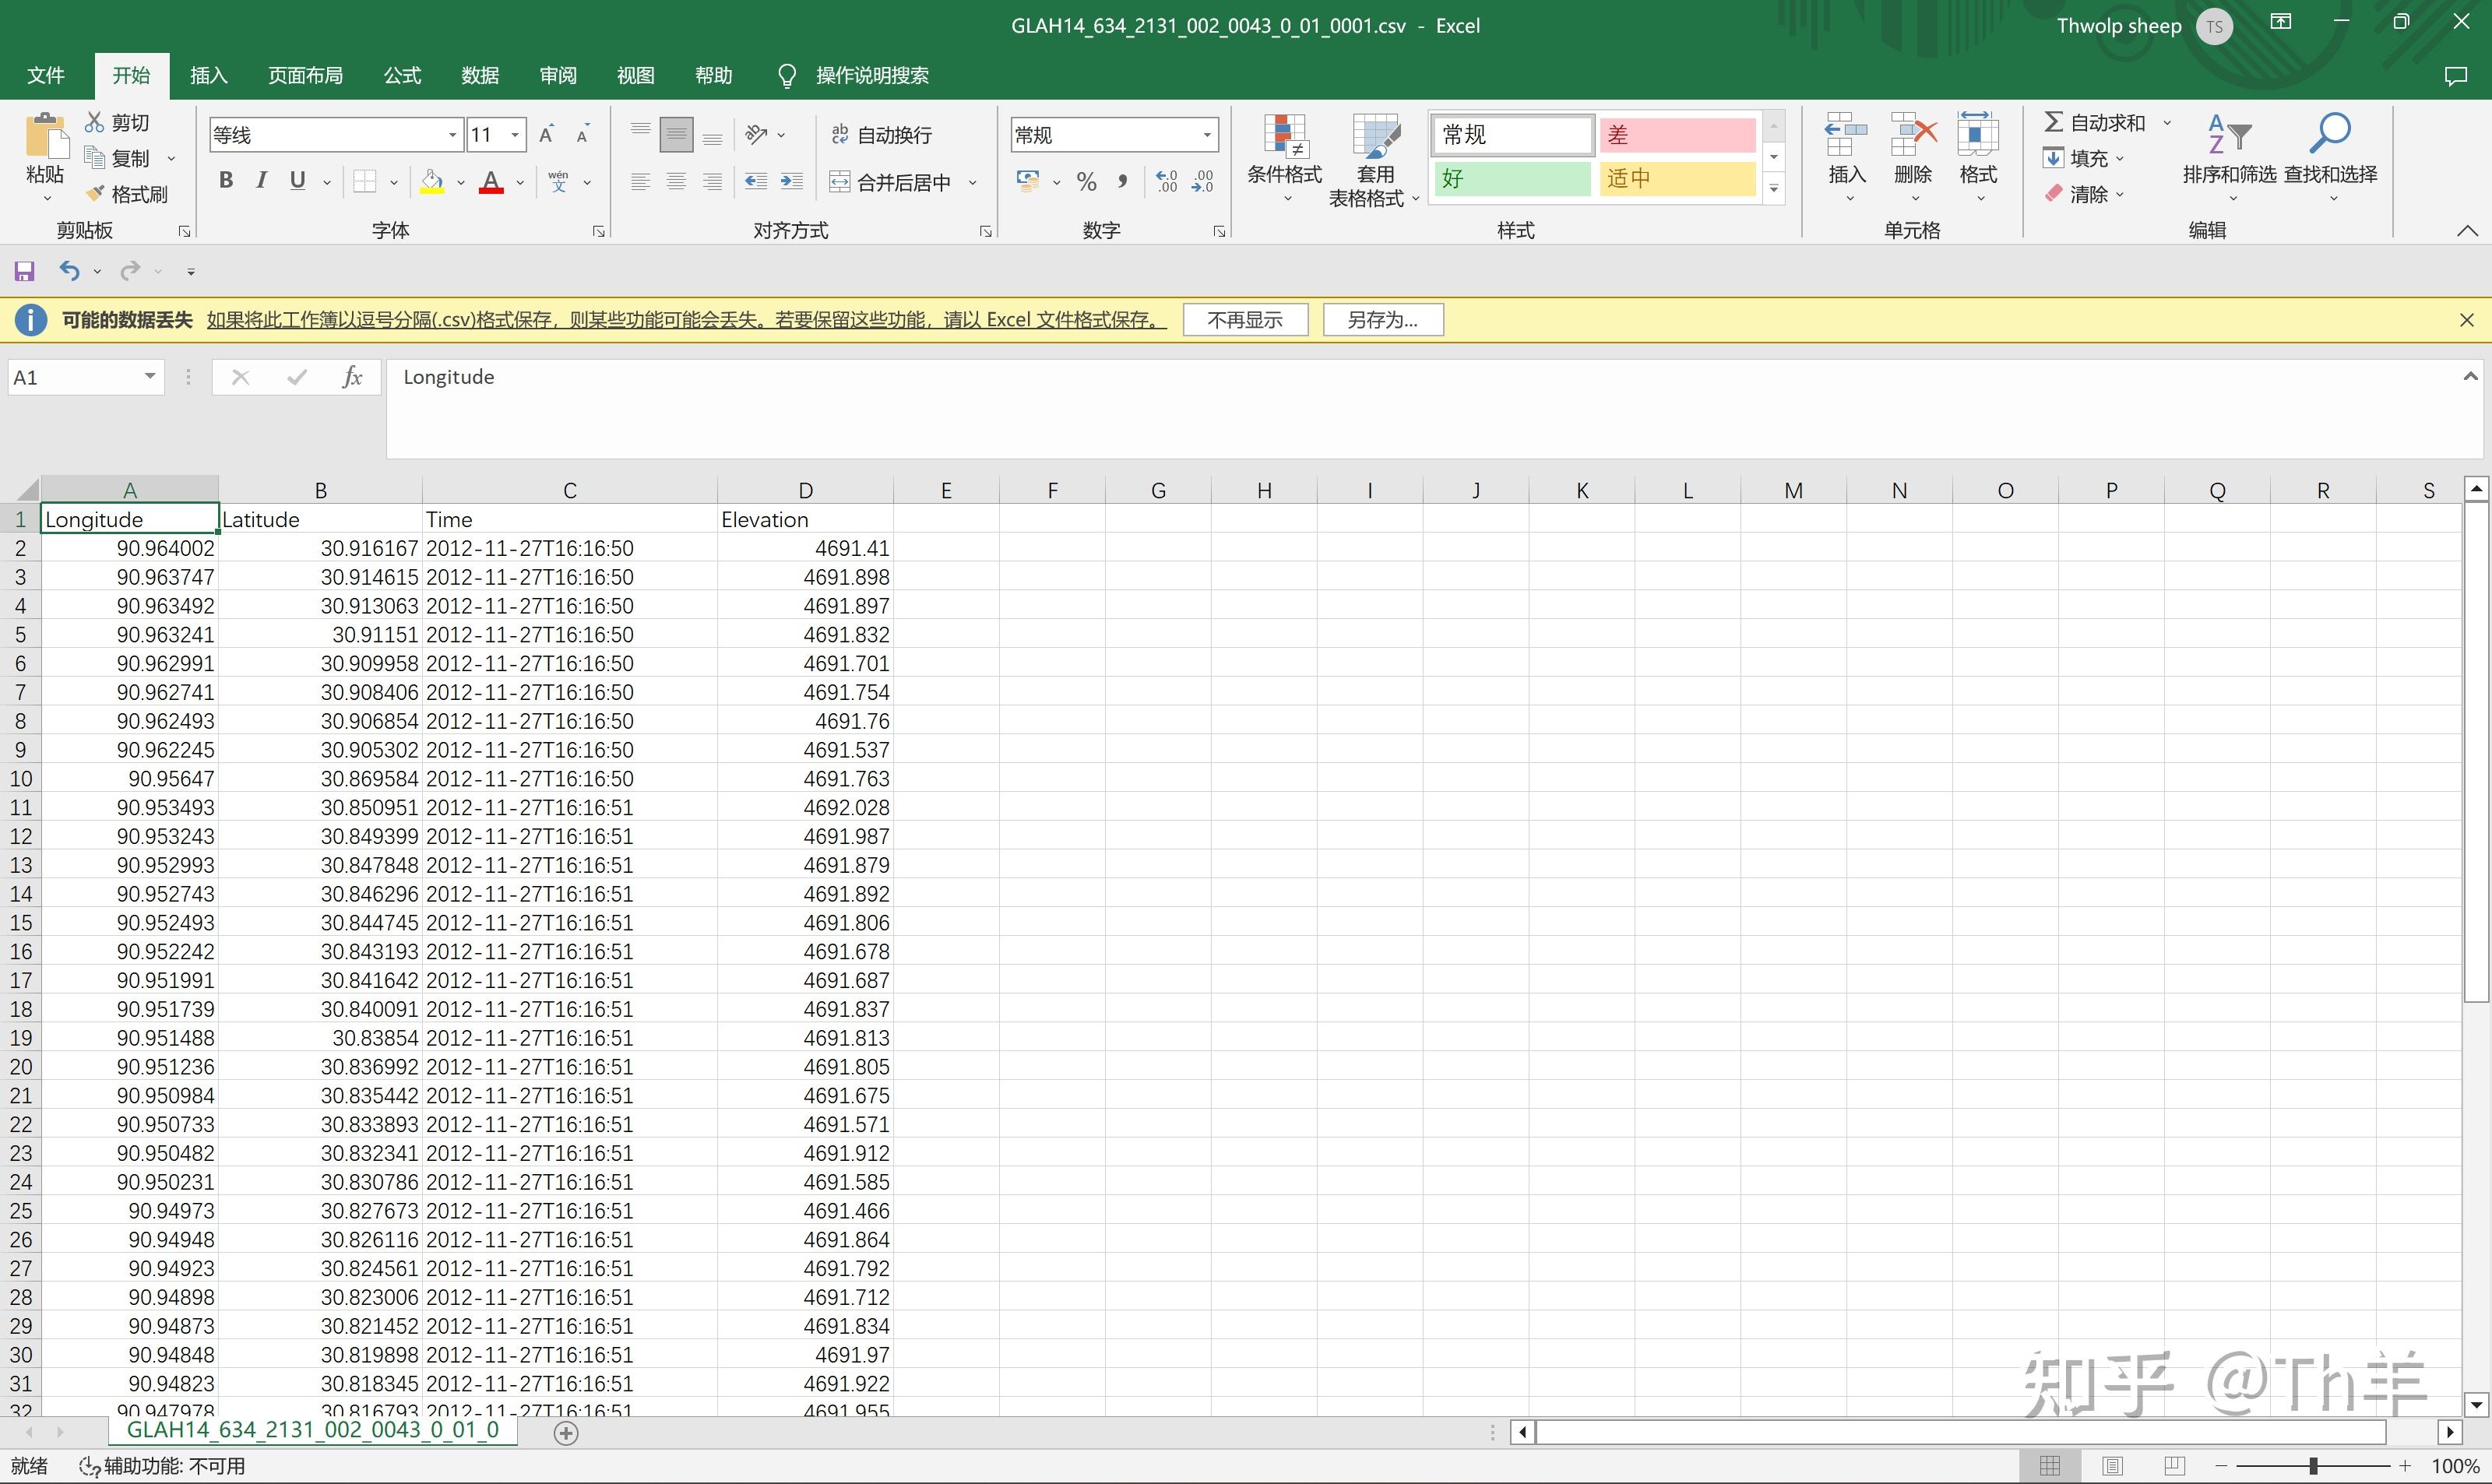Click the Undo arrow icon
The image size is (2492, 1484).
pos(69,271)
